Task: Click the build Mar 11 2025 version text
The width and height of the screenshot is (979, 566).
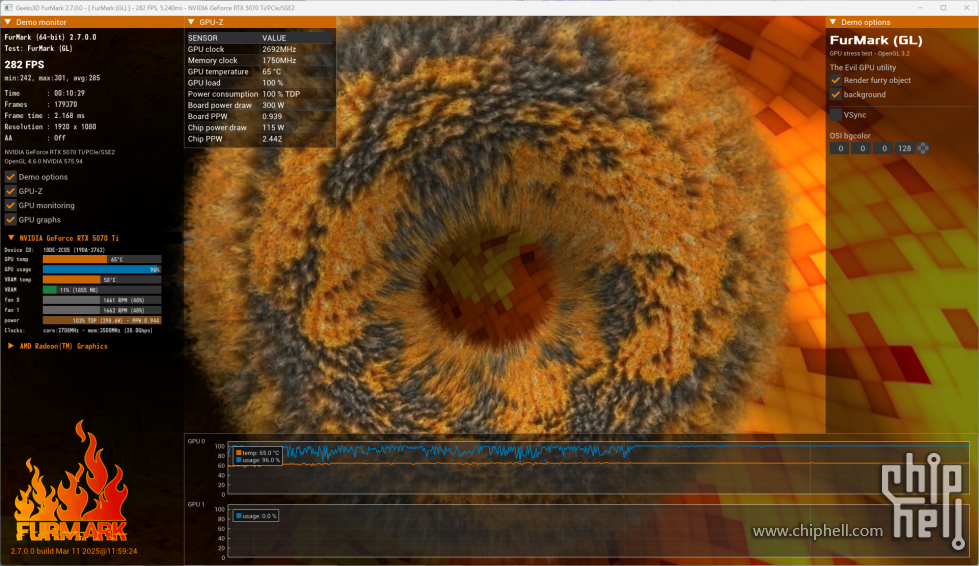Action: [x=74, y=551]
